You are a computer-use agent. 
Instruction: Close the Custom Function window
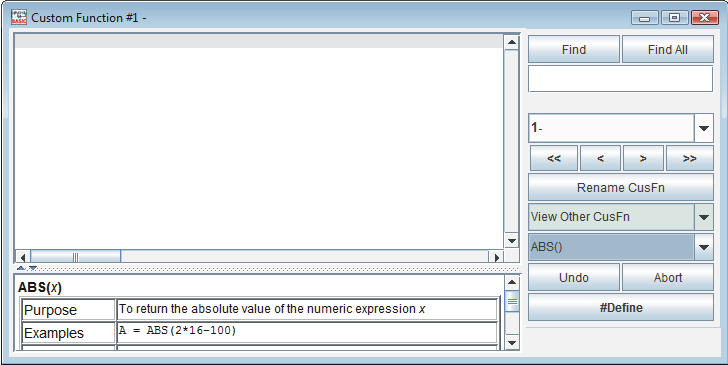705,18
